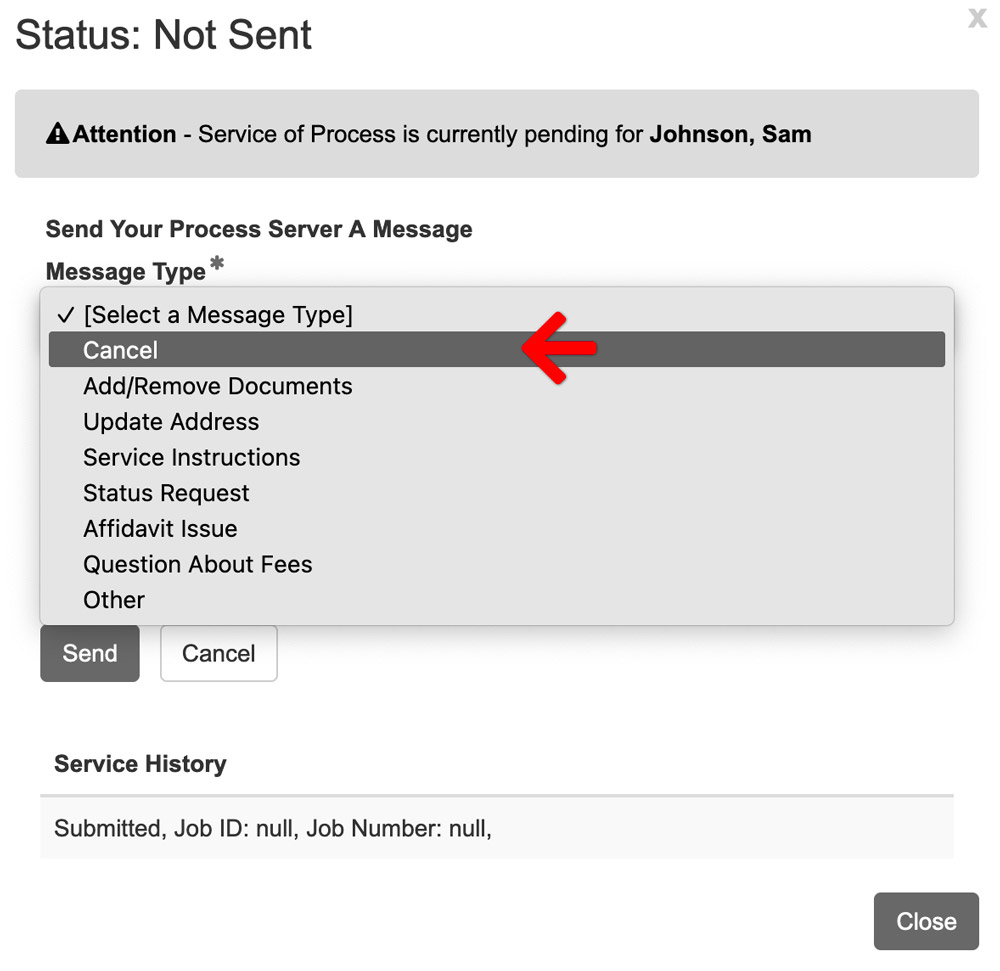Click the white Cancel button beside Send
Image resolution: width=1000 pixels, height=971 pixels.
(x=219, y=653)
